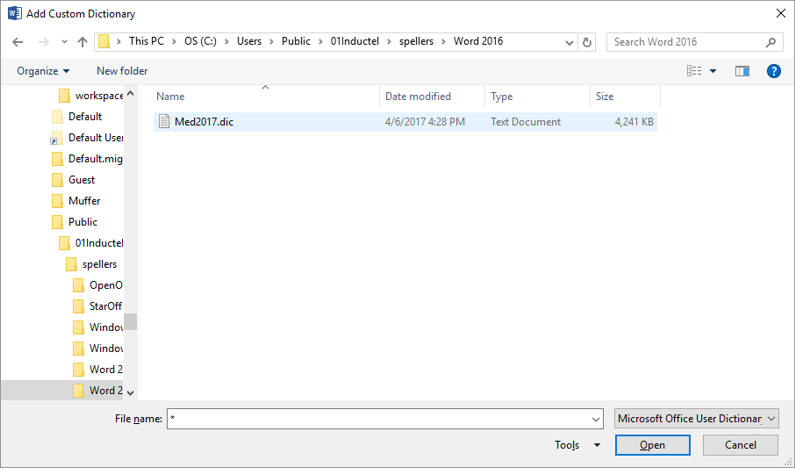This screenshot has width=795, height=468.
Task: Select the Med2017.dic file
Action: pyautogui.click(x=204, y=122)
